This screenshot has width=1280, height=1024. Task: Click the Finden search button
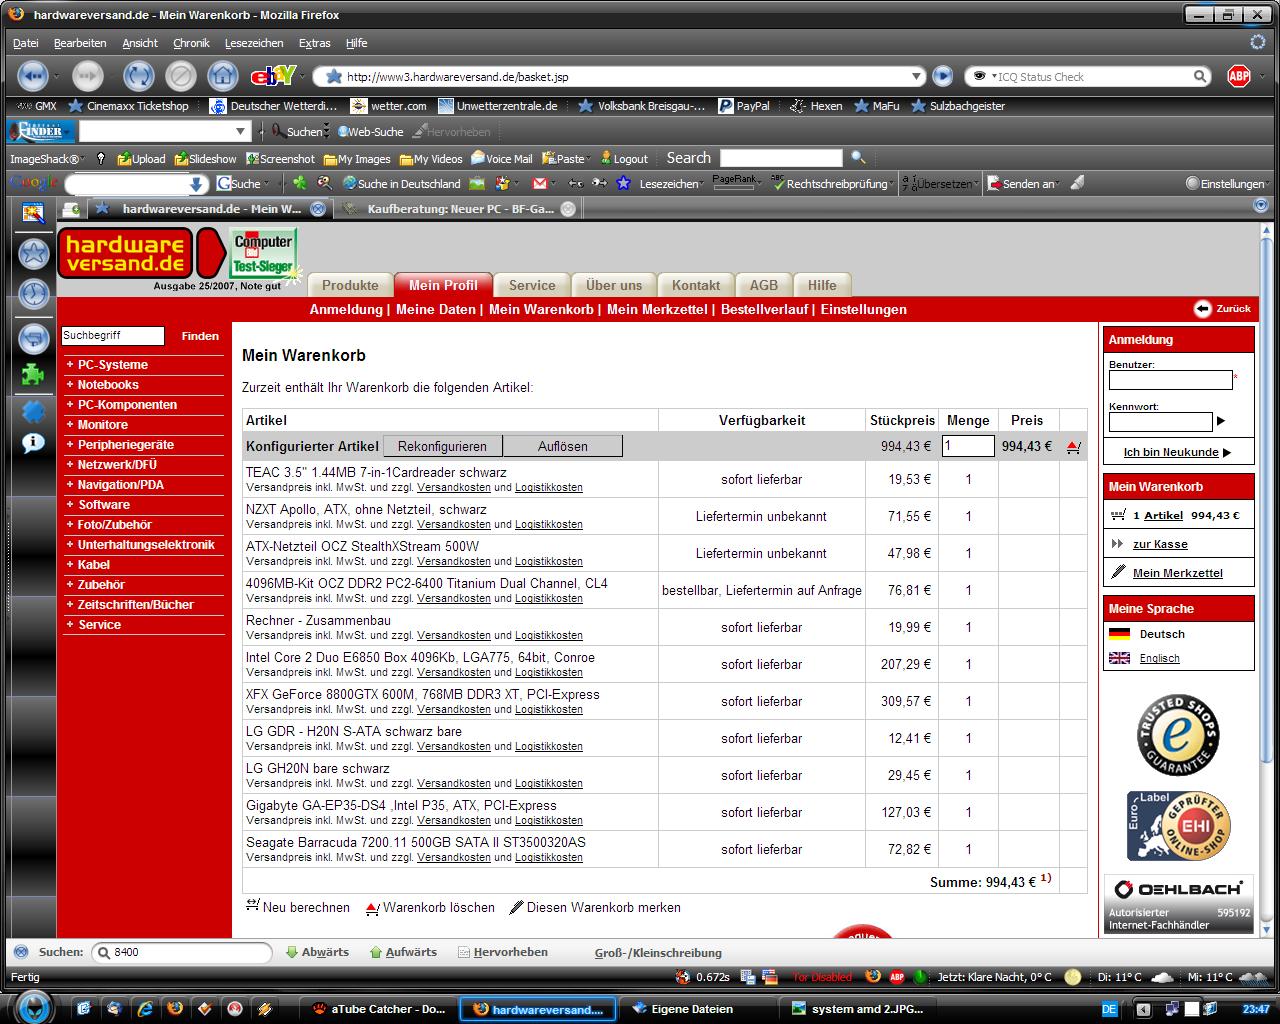tap(200, 336)
